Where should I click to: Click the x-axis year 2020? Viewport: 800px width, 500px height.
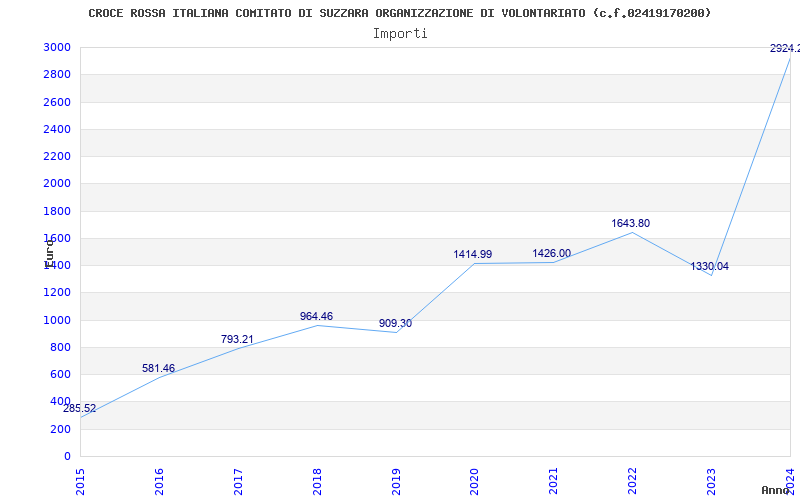click(475, 482)
